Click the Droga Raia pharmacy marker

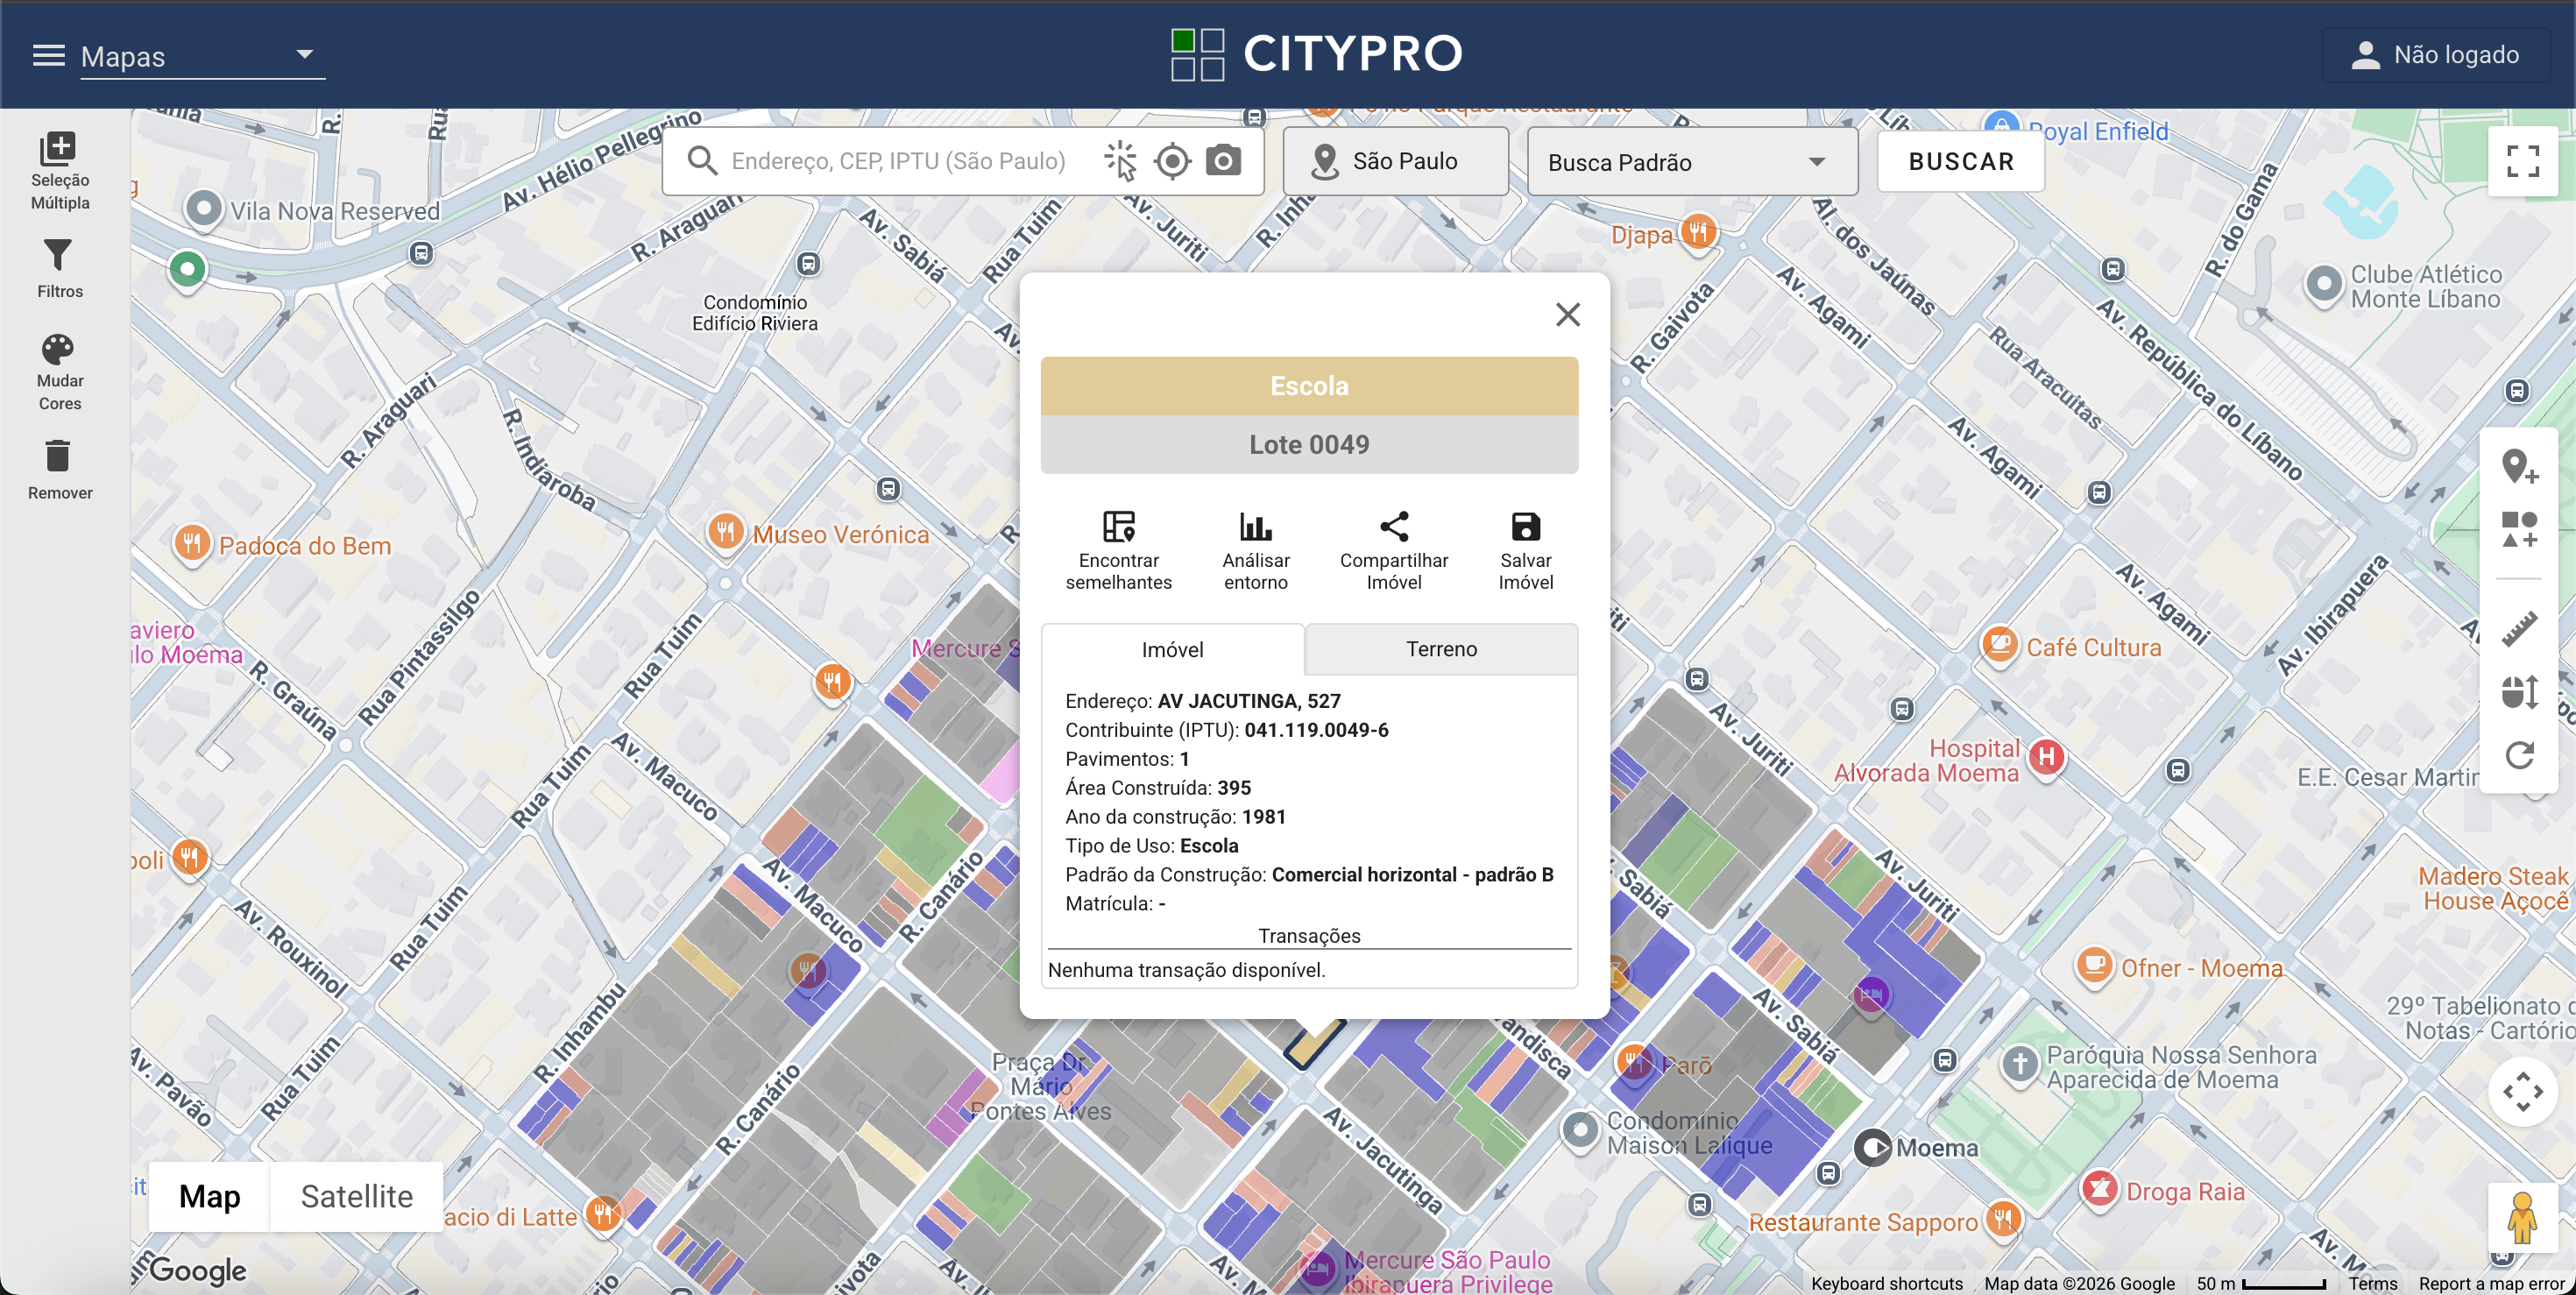pos(2099,1189)
